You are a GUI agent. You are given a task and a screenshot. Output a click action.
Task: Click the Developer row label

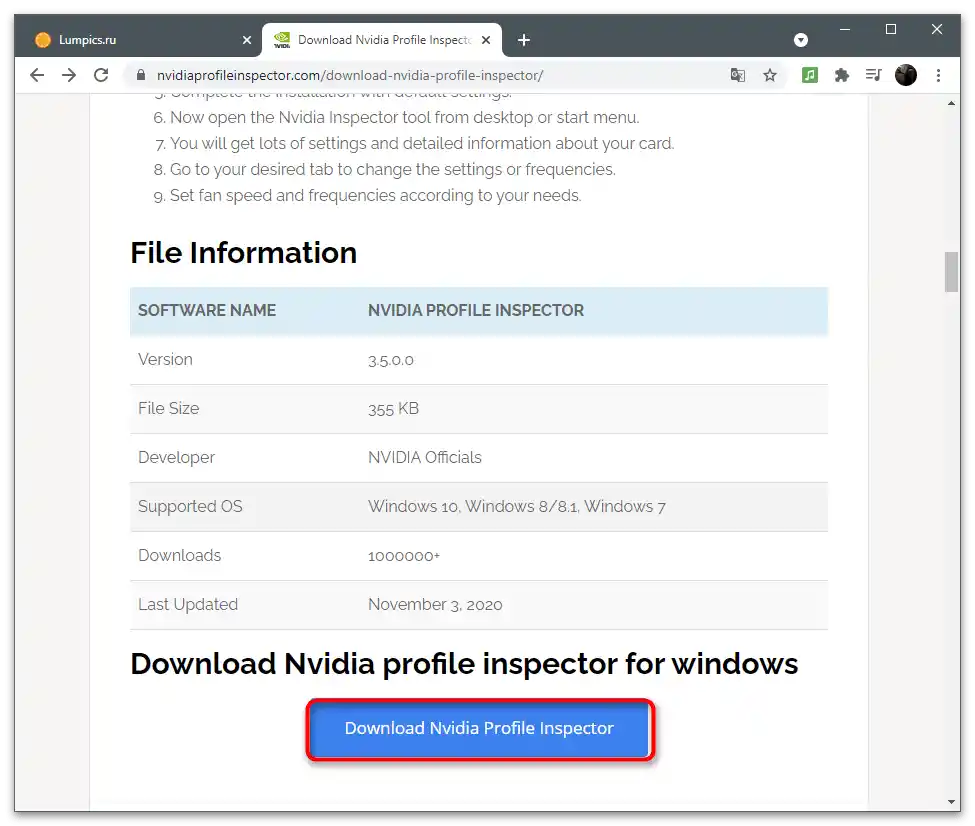176,458
